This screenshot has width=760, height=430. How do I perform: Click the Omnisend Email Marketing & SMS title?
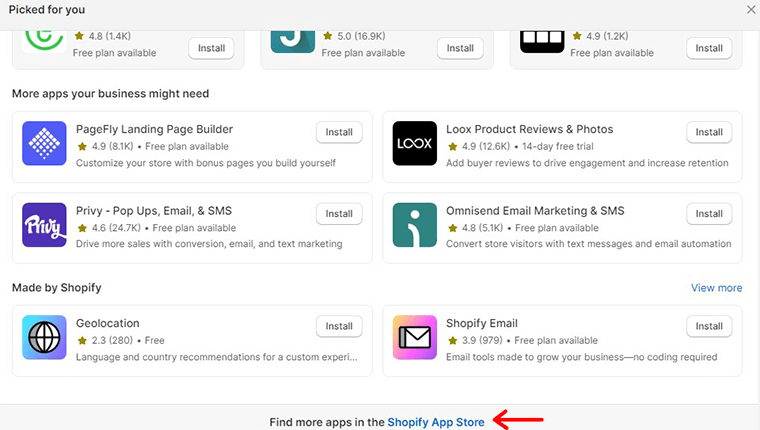(535, 211)
